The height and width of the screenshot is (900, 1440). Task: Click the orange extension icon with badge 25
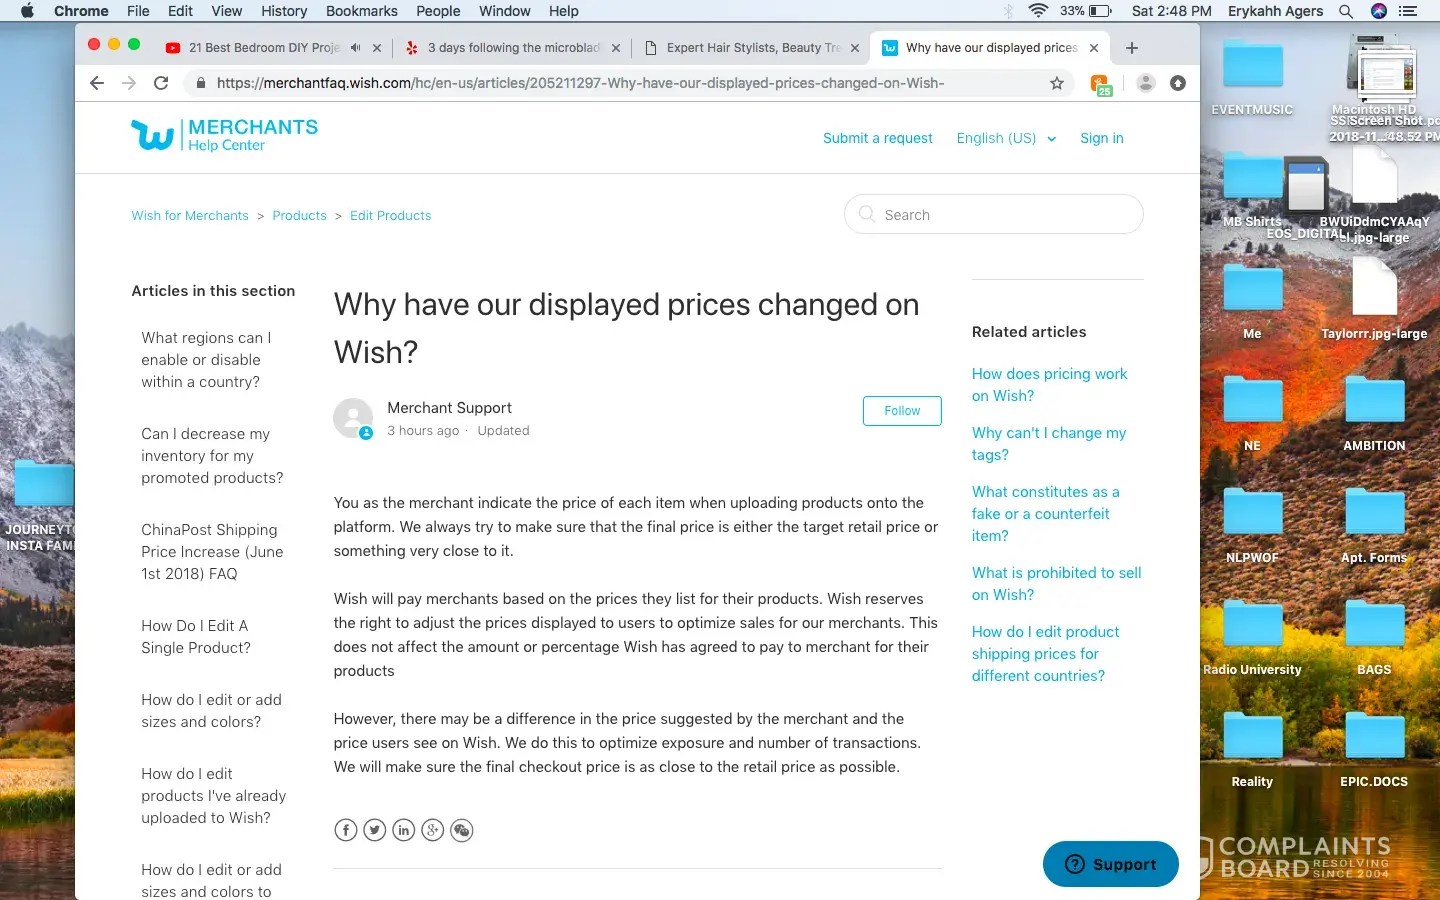pyautogui.click(x=1100, y=84)
